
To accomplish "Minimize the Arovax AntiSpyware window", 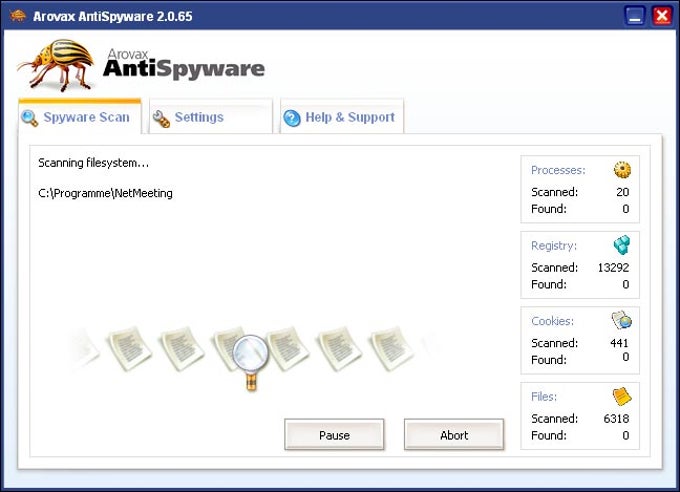I will click(635, 16).
